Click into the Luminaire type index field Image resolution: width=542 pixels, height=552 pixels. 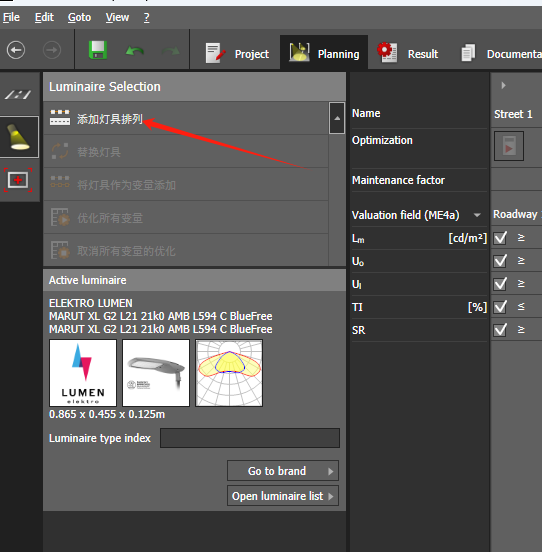coord(250,438)
